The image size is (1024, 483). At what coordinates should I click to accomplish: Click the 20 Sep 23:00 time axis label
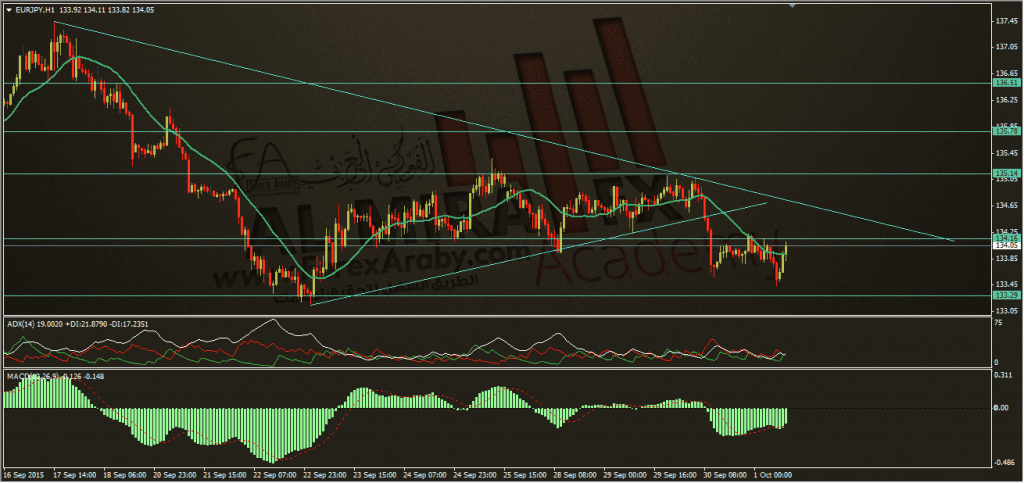(173, 475)
